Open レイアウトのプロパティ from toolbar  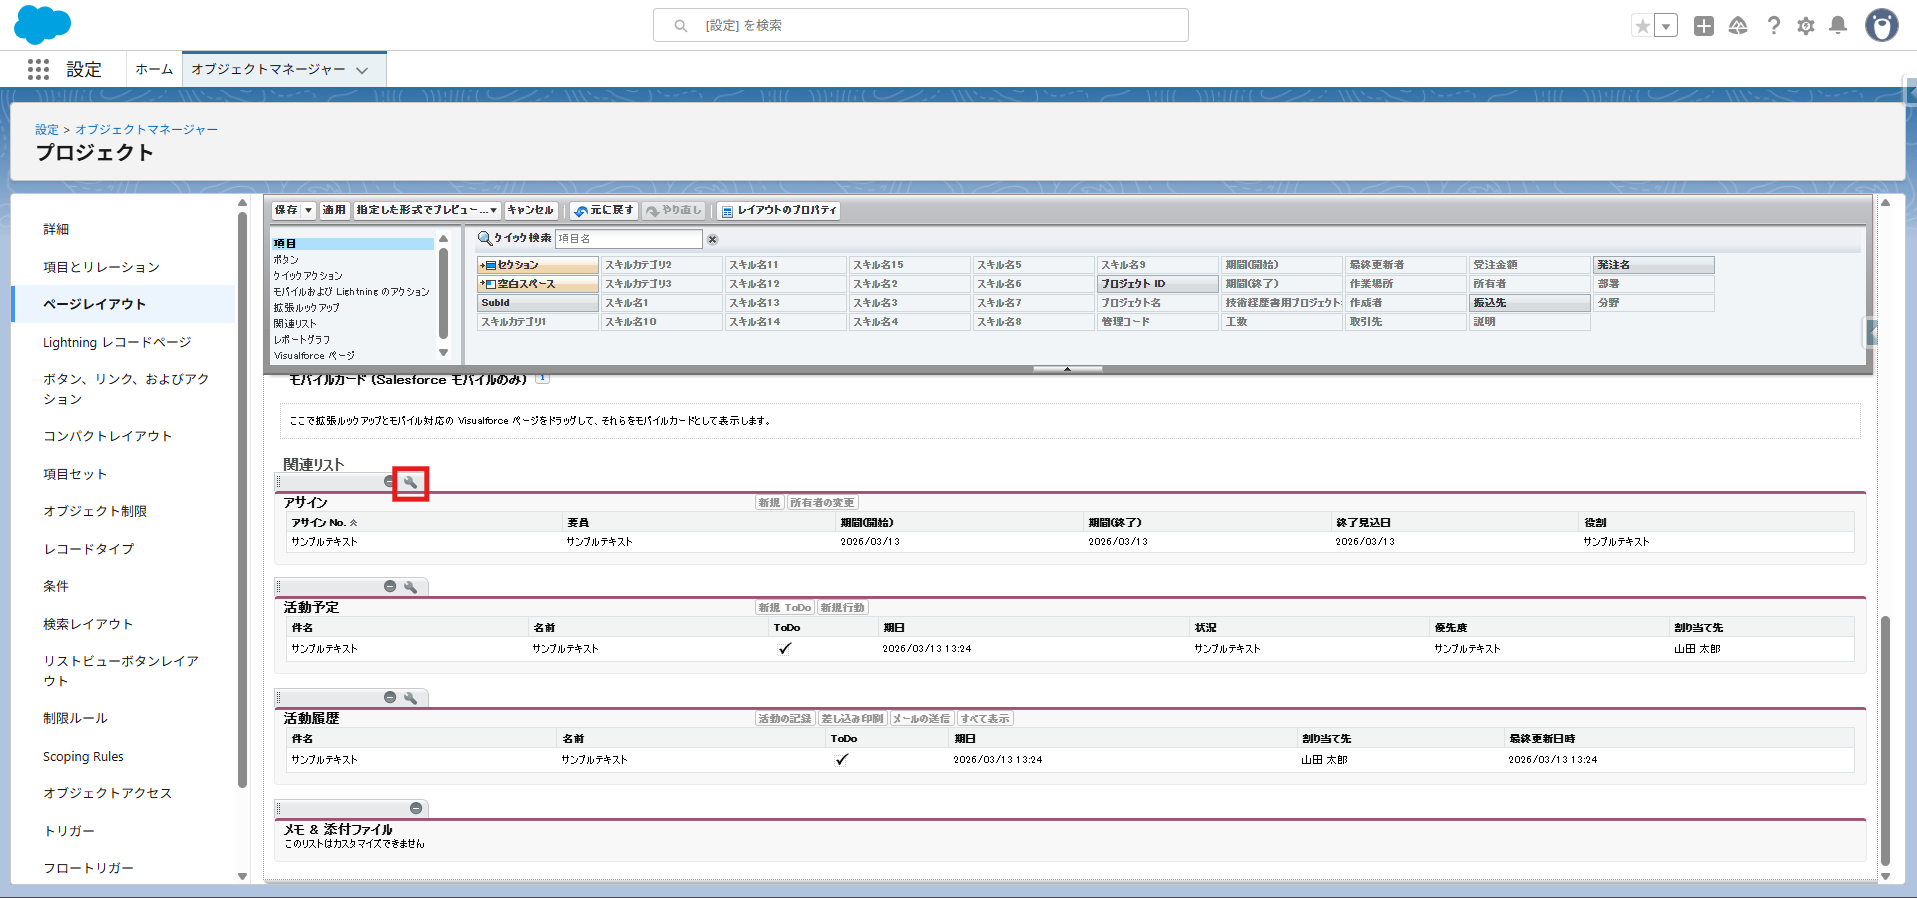pos(779,211)
